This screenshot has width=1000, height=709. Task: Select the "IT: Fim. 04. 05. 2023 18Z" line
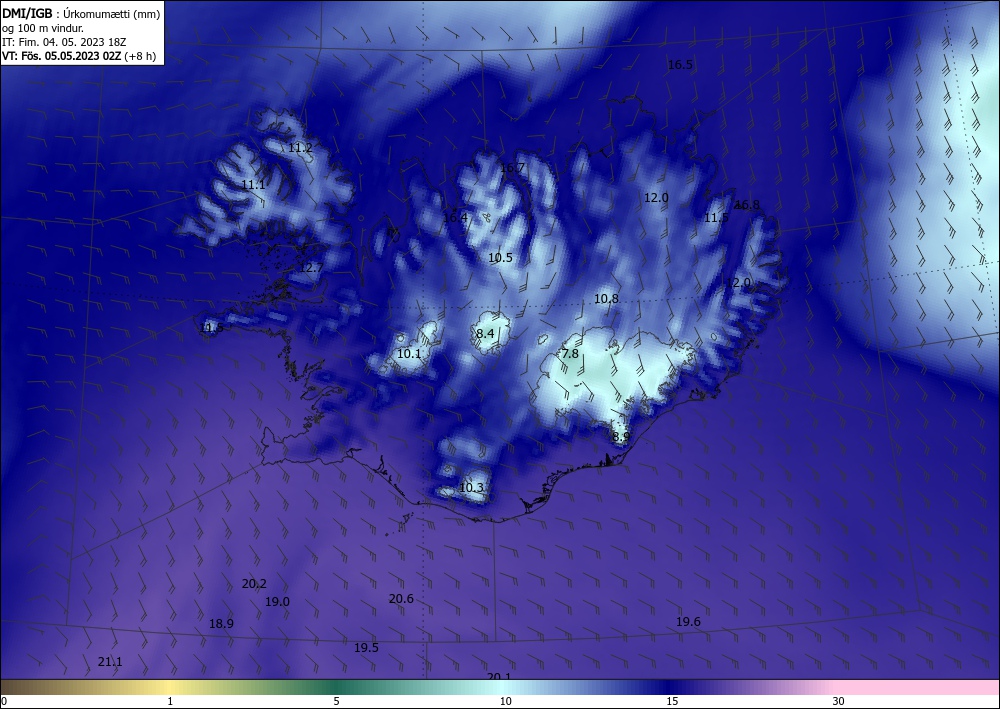coord(64,41)
